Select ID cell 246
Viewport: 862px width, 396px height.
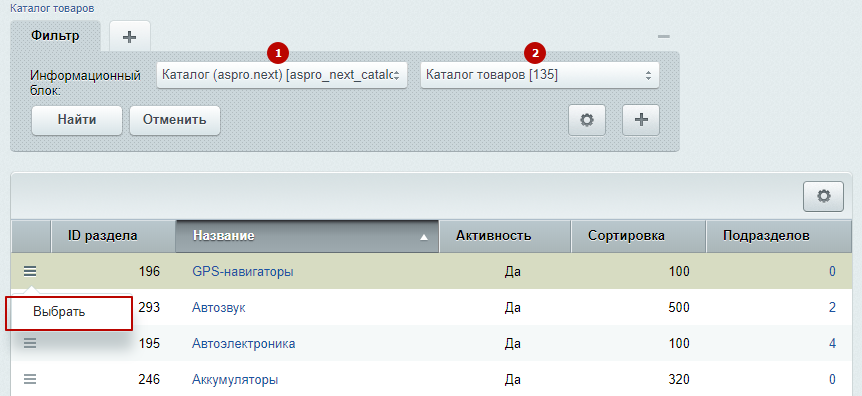pyautogui.click(x=149, y=380)
